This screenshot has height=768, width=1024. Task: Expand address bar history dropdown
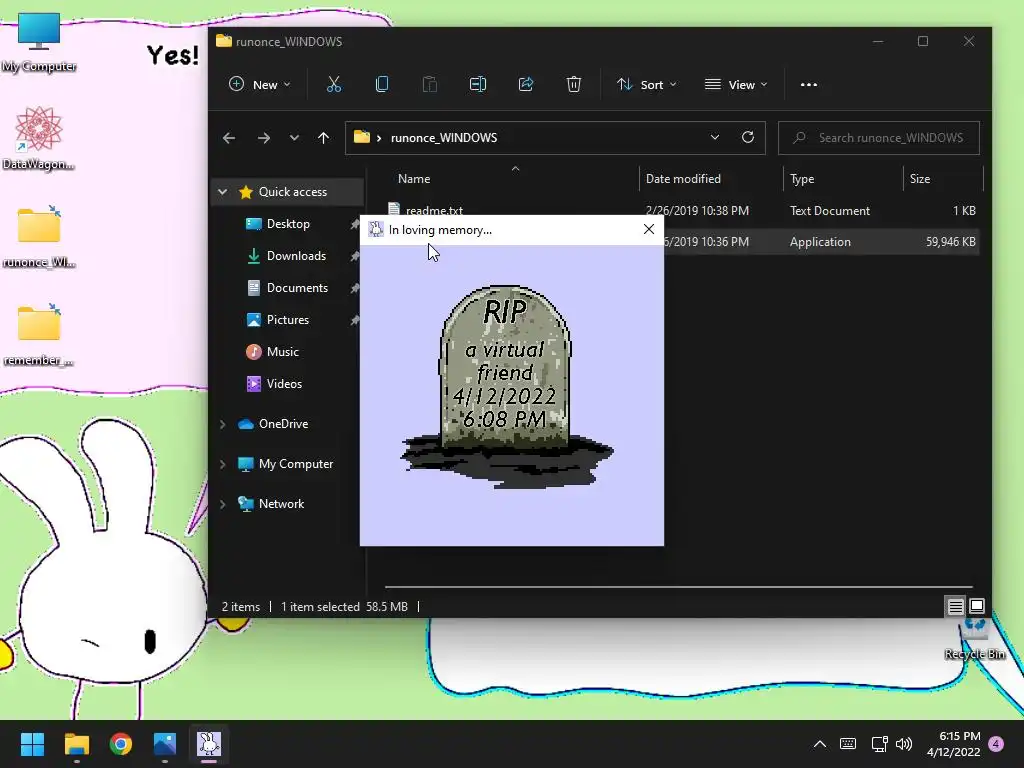pyautogui.click(x=714, y=137)
